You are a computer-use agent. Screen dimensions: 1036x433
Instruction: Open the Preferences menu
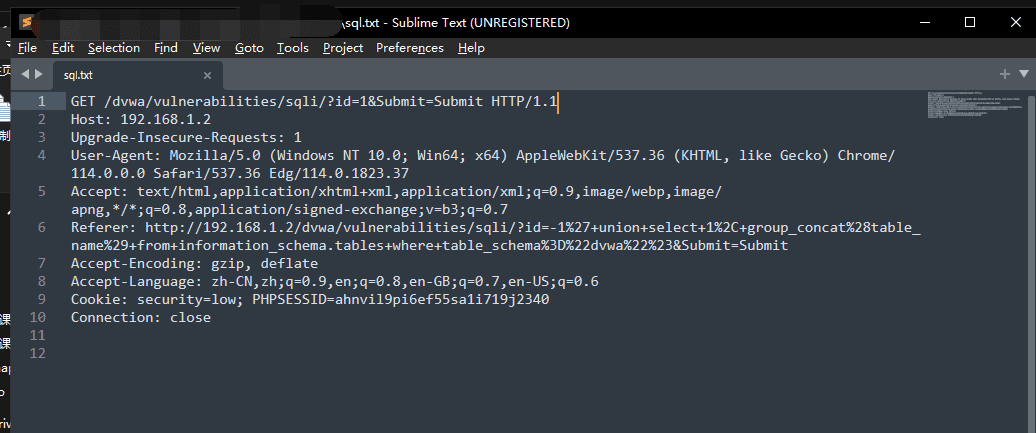click(x=410, y=47)
